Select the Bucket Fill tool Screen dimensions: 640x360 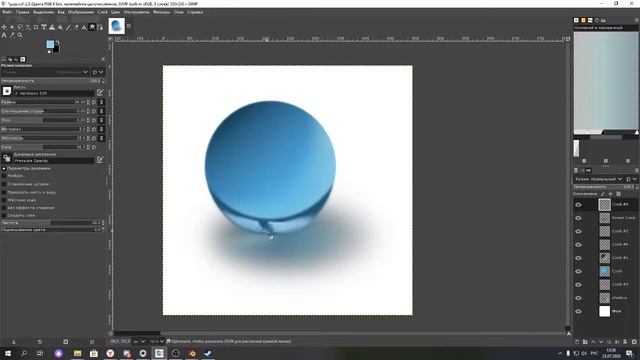click(x=60, y=27)
